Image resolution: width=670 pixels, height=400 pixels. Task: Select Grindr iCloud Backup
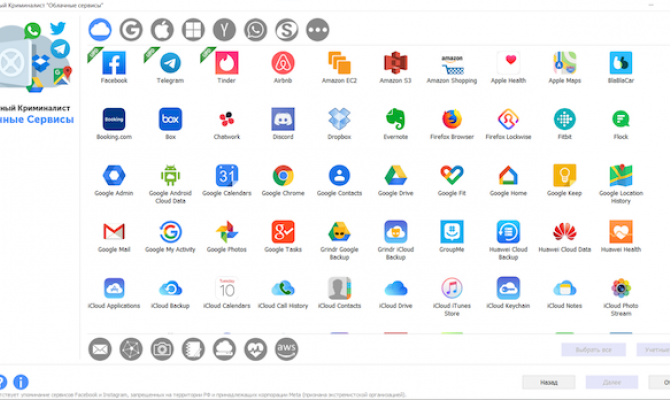click(396, 232)
